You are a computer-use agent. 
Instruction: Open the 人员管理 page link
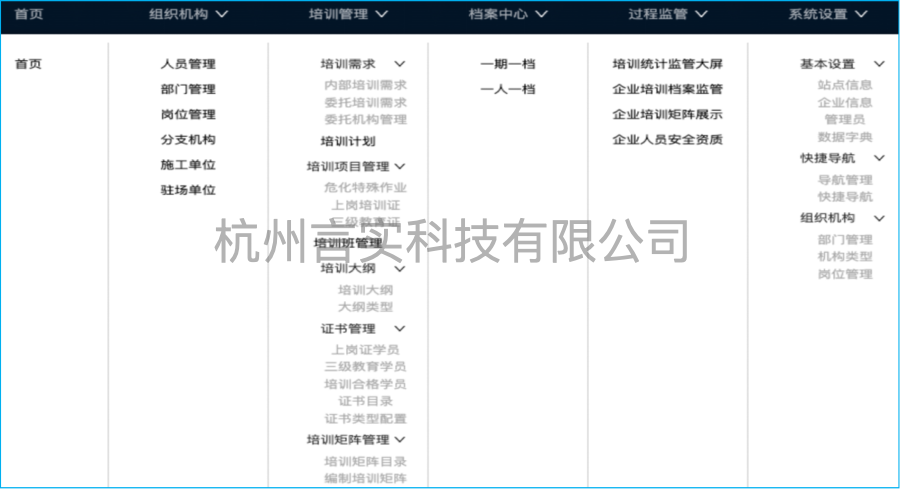(188, 64)
